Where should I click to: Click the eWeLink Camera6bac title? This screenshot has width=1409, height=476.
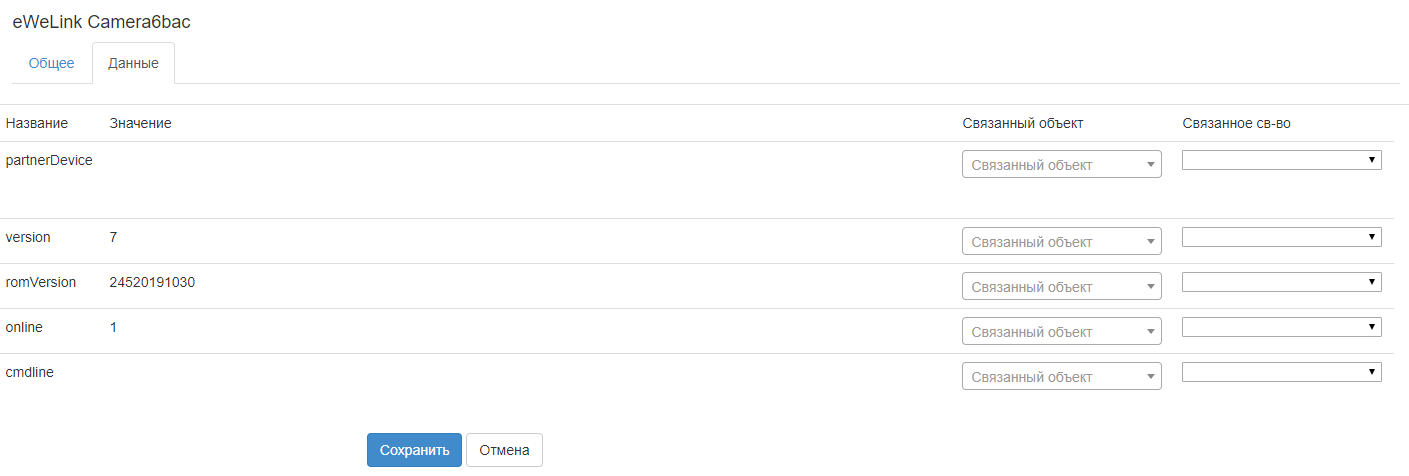pyautogui.click(x=101, y=22)
